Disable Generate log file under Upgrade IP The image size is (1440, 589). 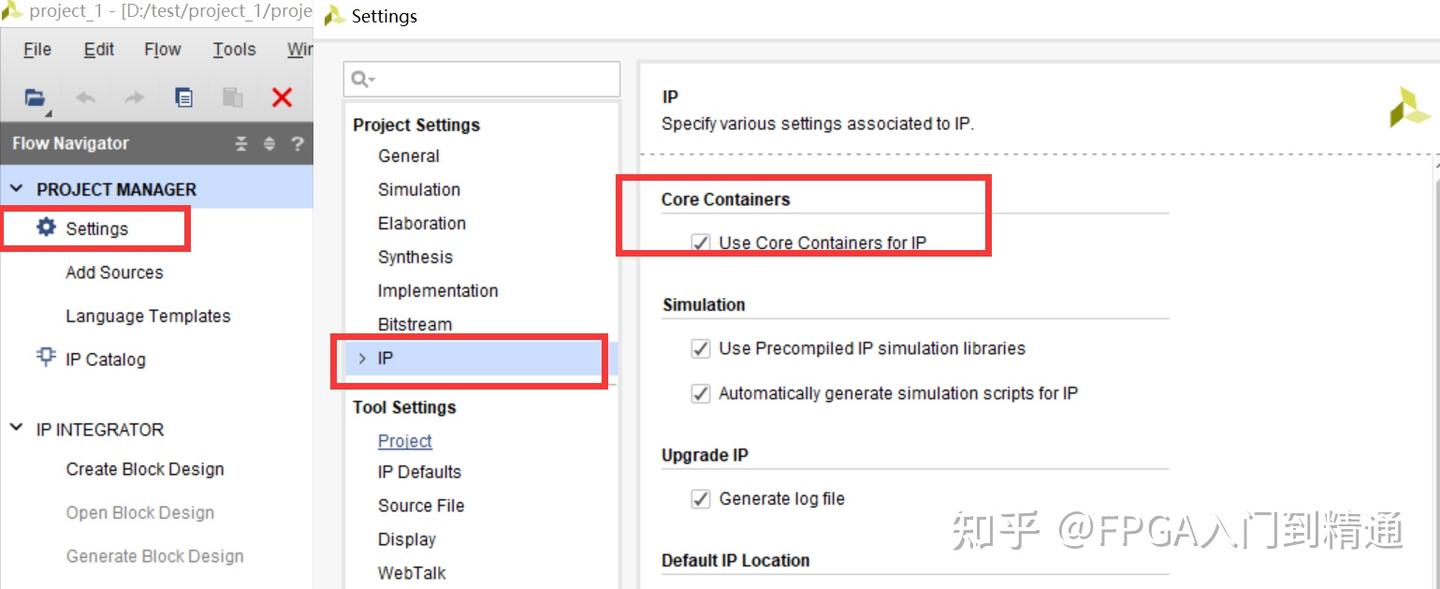pos(700,498)
